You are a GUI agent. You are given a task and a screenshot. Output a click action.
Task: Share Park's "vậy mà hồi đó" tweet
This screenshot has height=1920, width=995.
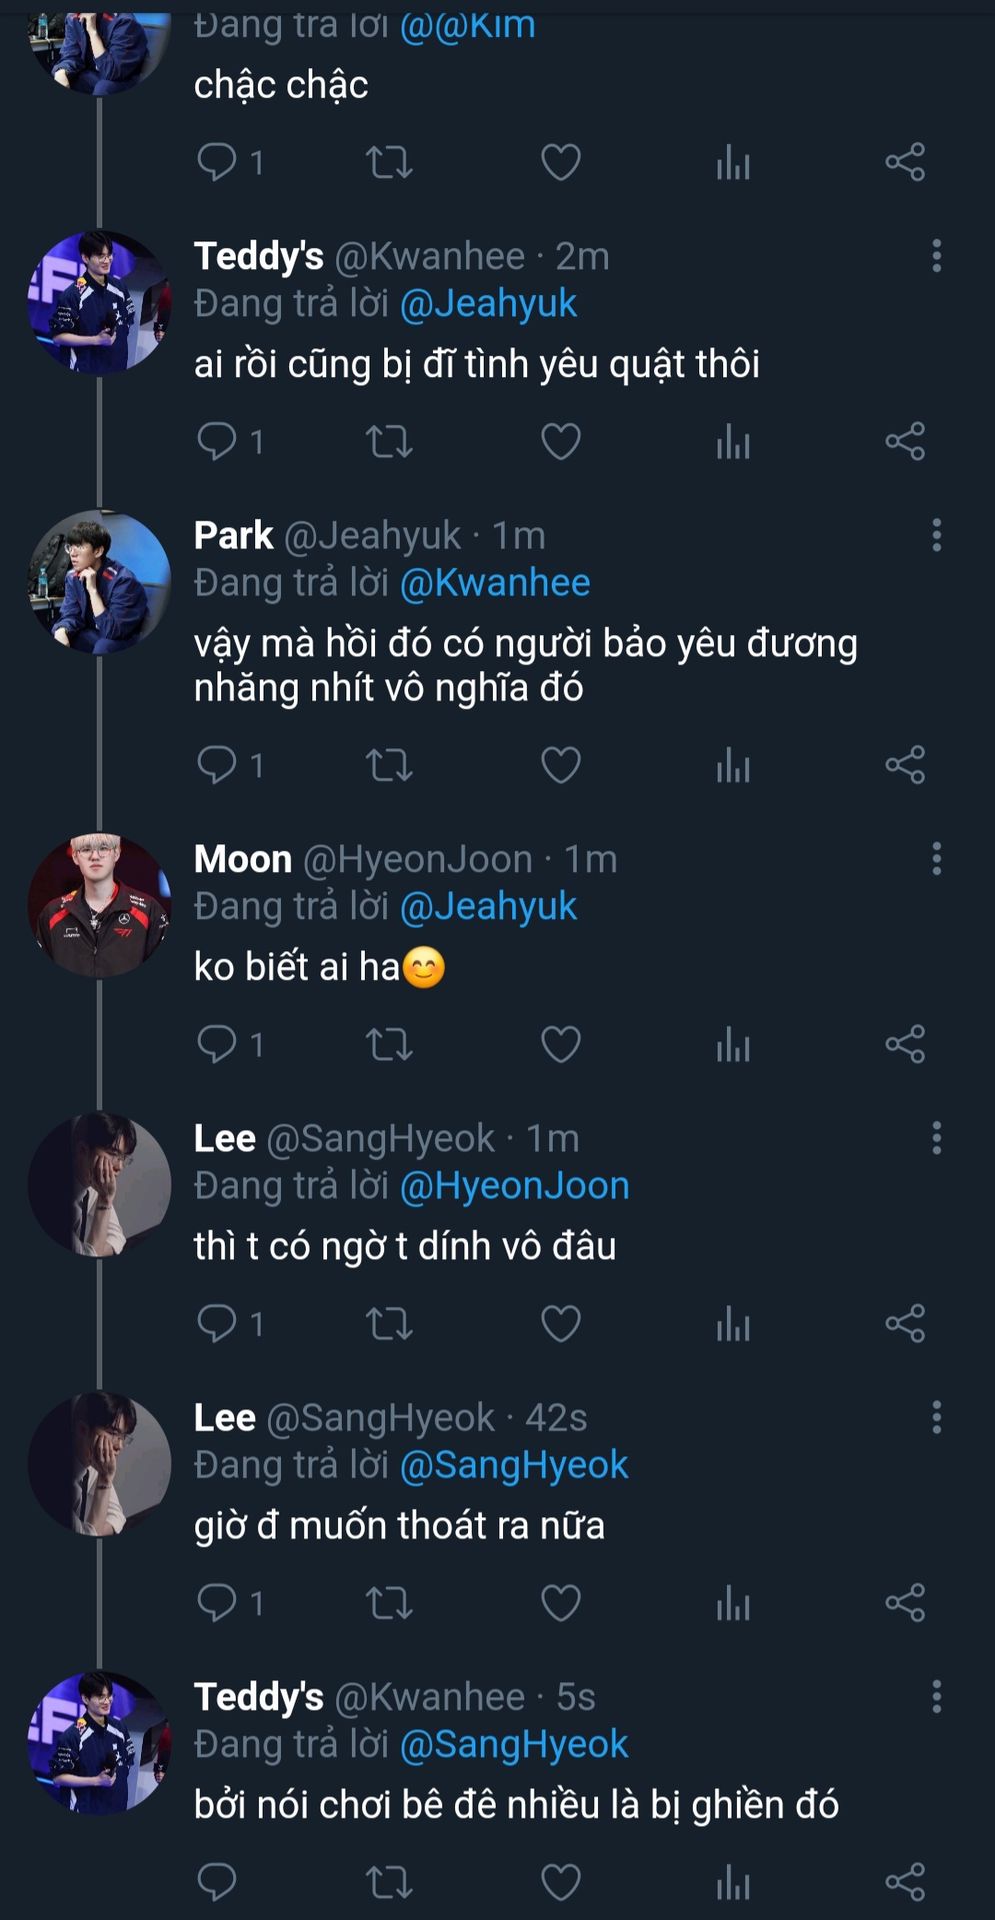pos(905,765)
